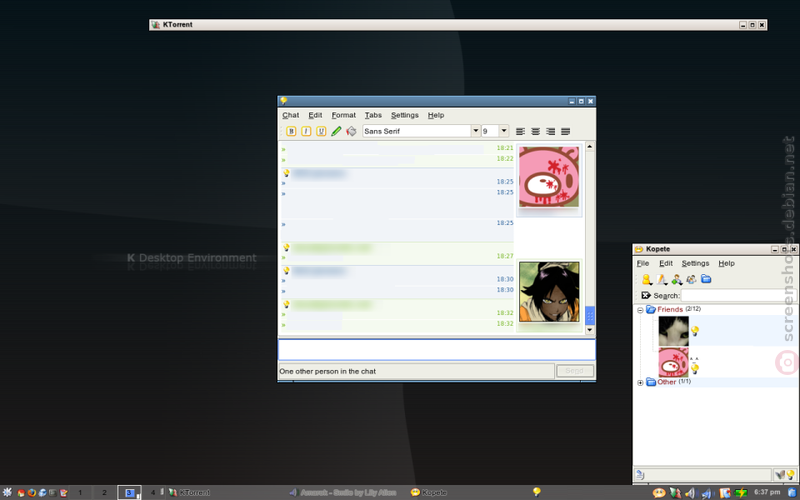The height and width of the screenshot is (500, 800).
Task: Open background color fill tool
Action: coord(351,131)
